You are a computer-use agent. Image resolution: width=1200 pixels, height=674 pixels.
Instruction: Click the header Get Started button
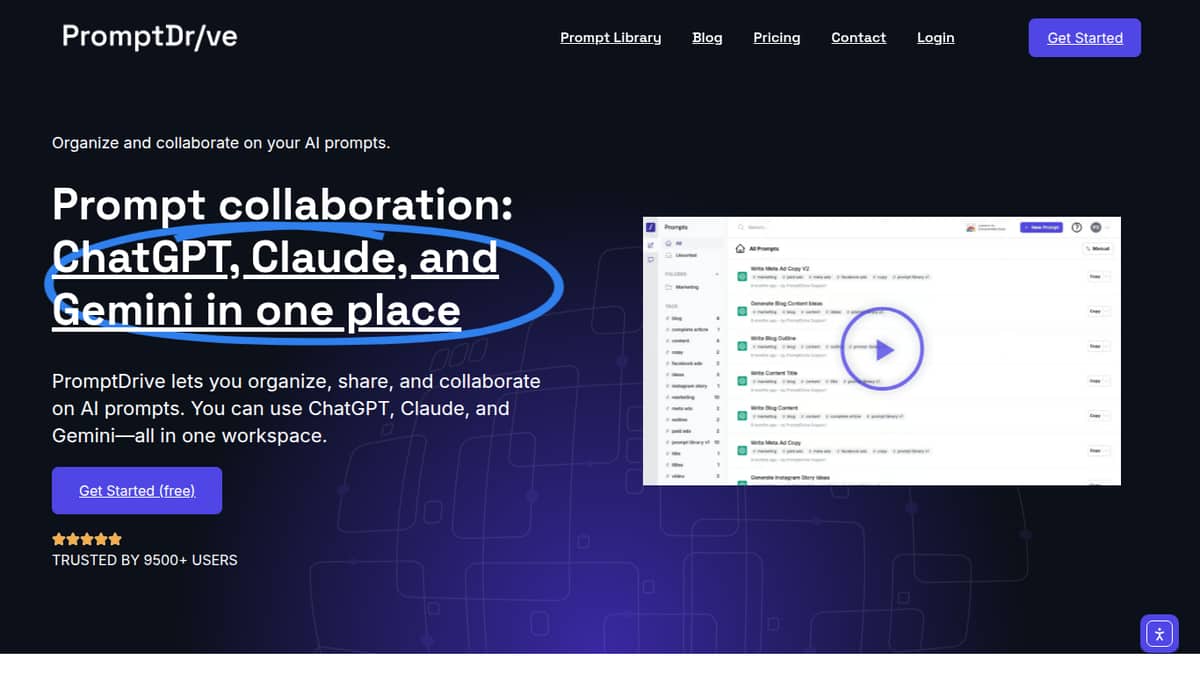pos(1085,38)
